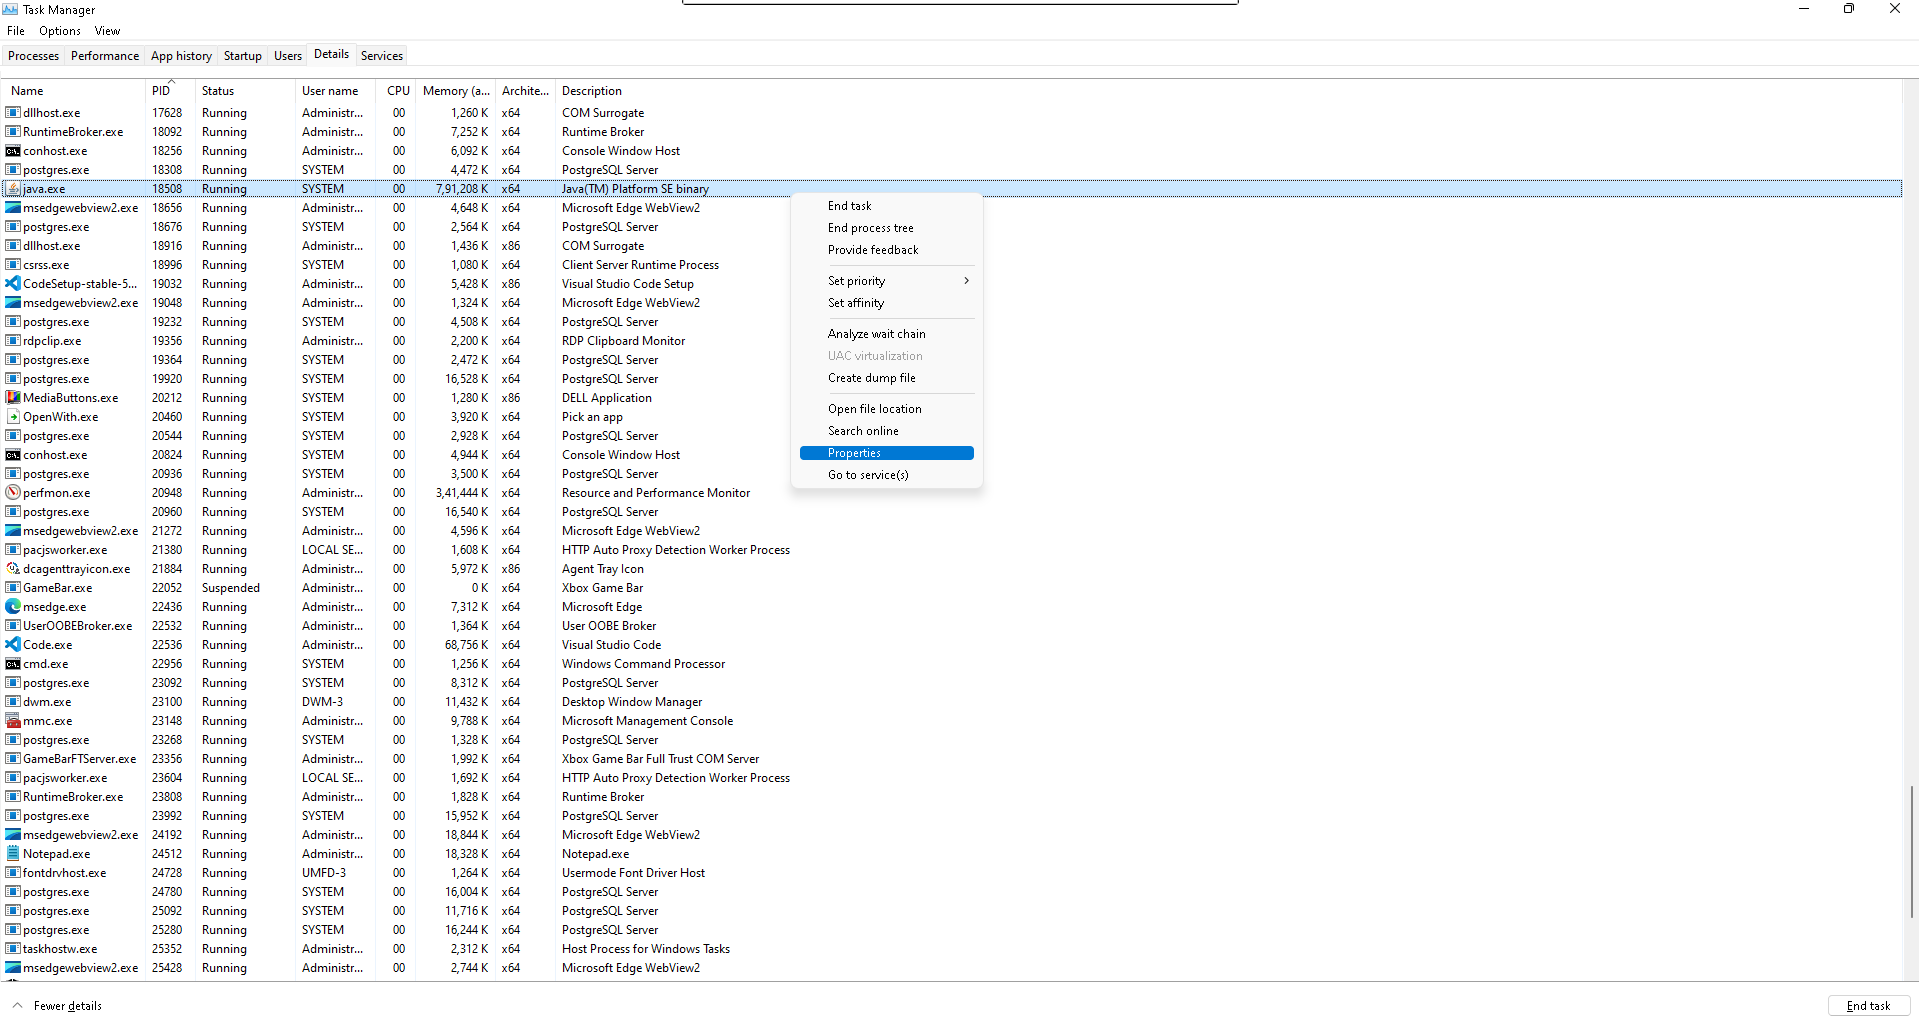The height and width of the screenshot is (1028, 1919).
Task: Click the java.exe process icon
Action: [x=13, y=189]
